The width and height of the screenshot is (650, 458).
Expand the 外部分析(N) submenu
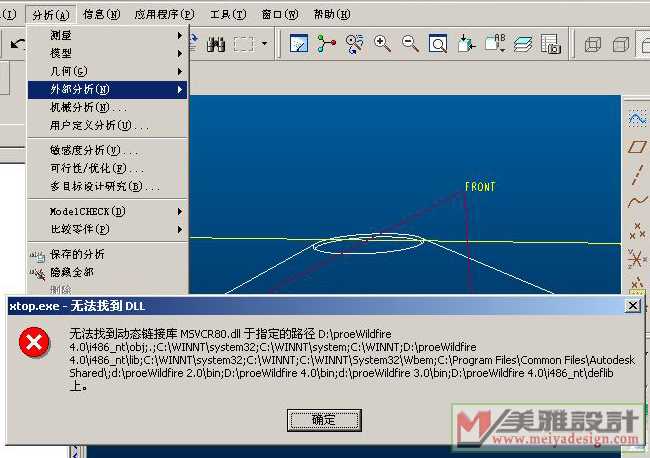pos(108,90)
